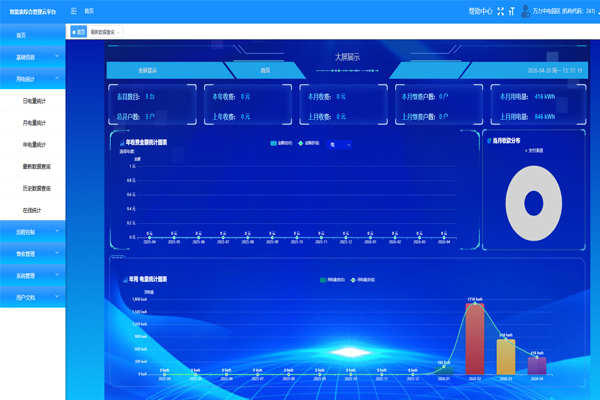600x400 pixels.
Task: Click the icon beside 当月收款分布 title
Action: pyautogui.click(x=489, y=142)
